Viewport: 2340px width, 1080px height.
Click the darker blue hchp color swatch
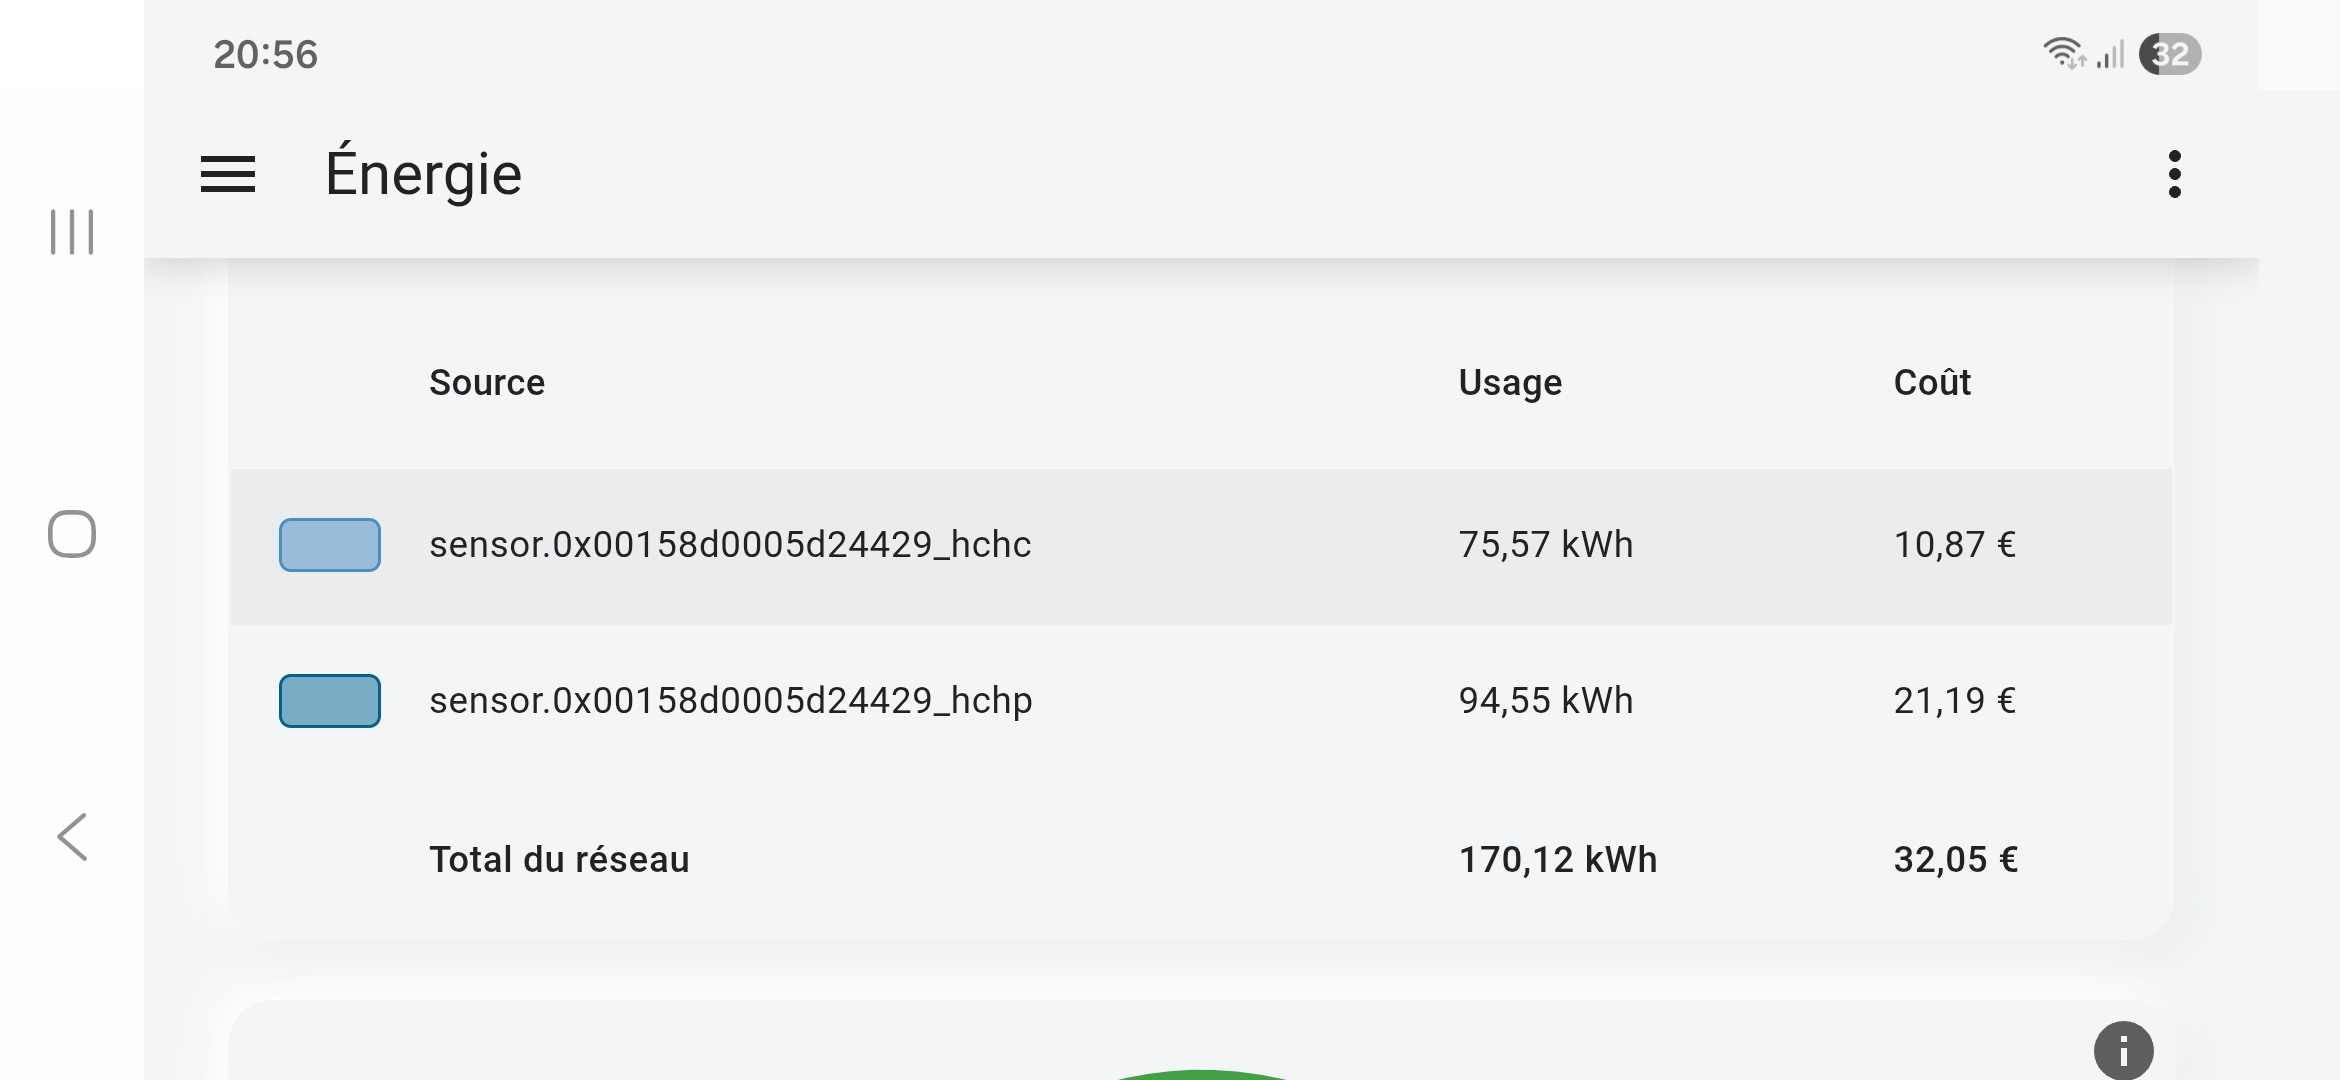pyautogui.click(x=330, y=701)
